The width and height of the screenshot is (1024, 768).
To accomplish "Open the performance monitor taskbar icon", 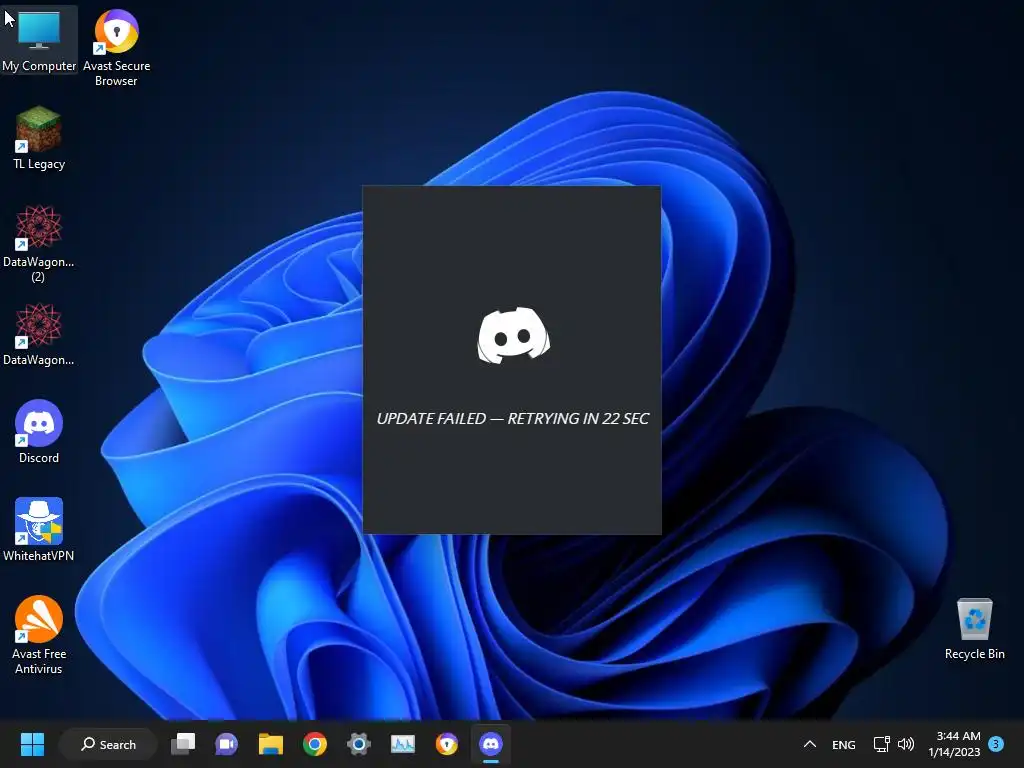I will [x=403, y=744].
